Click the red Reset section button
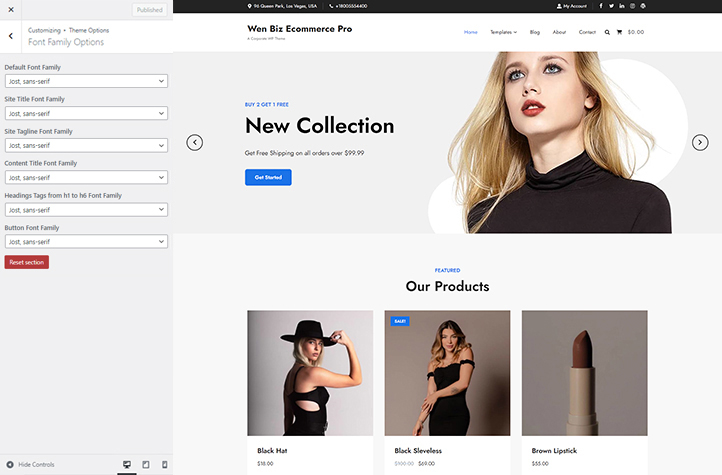 click(x=27, y=262)
